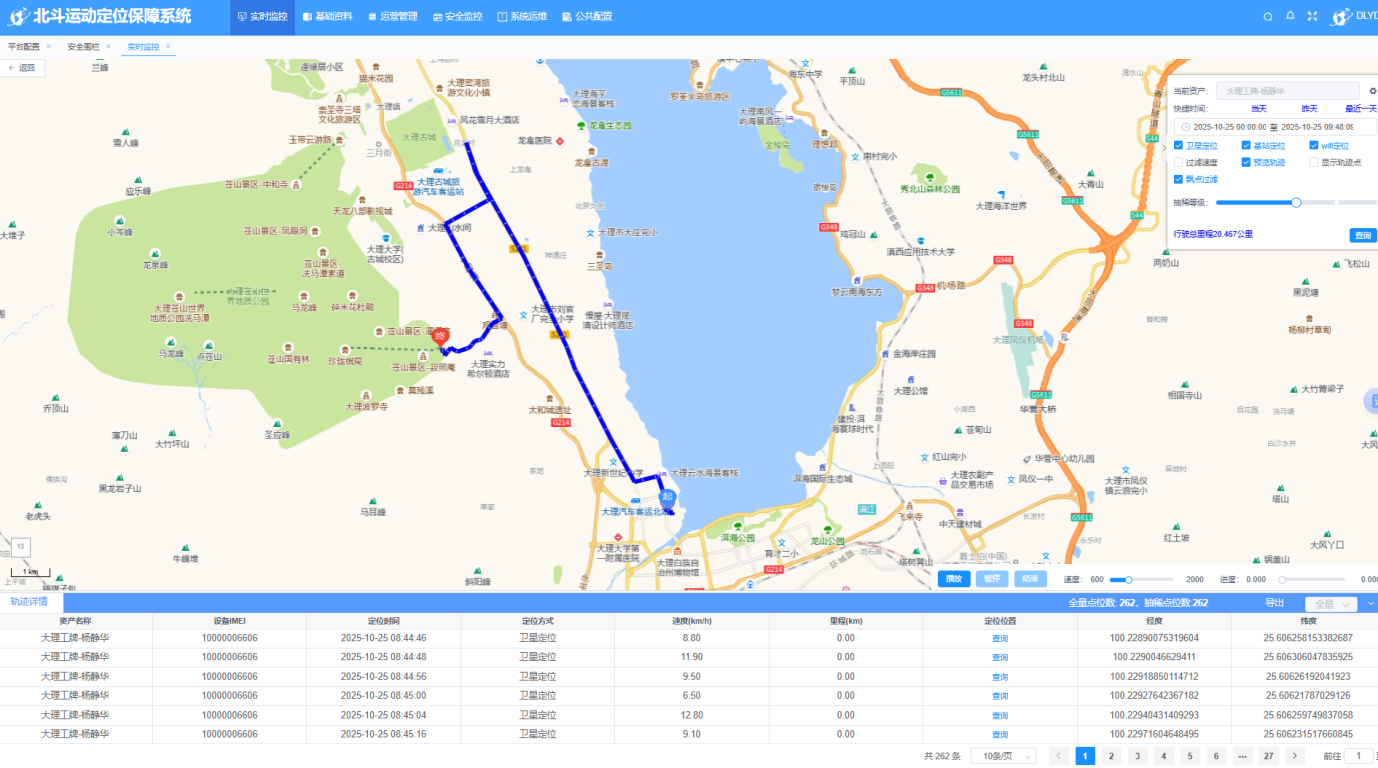1378x768 pixels.
Task: Click the 定位时间 column header
Action: 383,621
